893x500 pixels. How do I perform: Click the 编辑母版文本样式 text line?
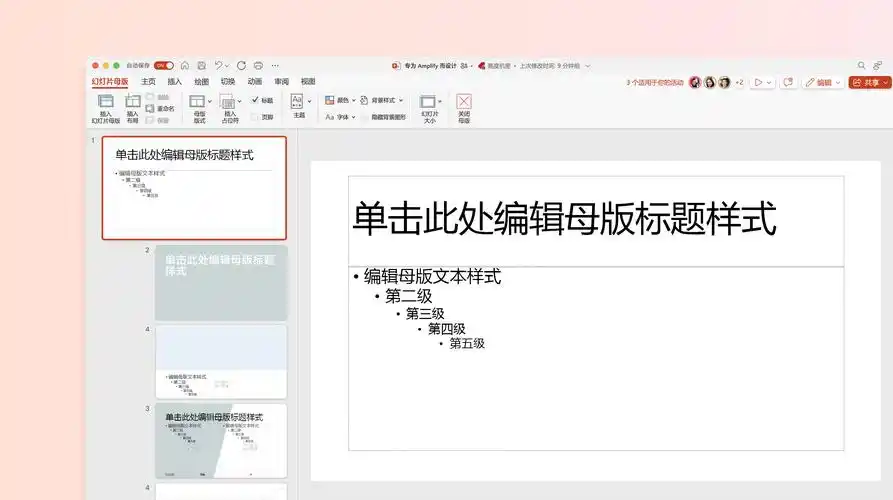432,276
